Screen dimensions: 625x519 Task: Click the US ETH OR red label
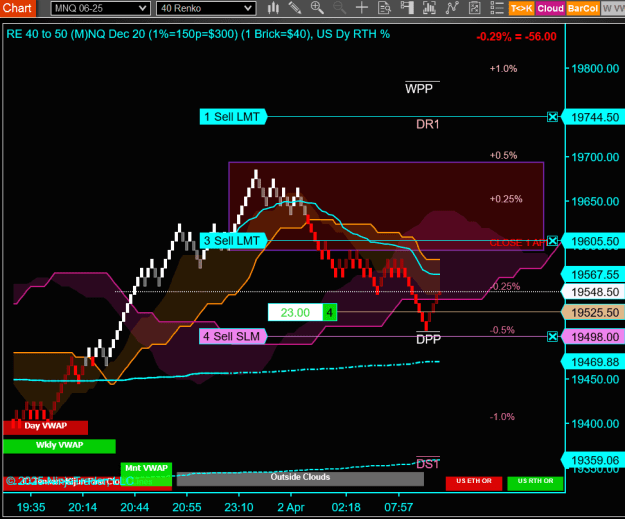[474, 482]
